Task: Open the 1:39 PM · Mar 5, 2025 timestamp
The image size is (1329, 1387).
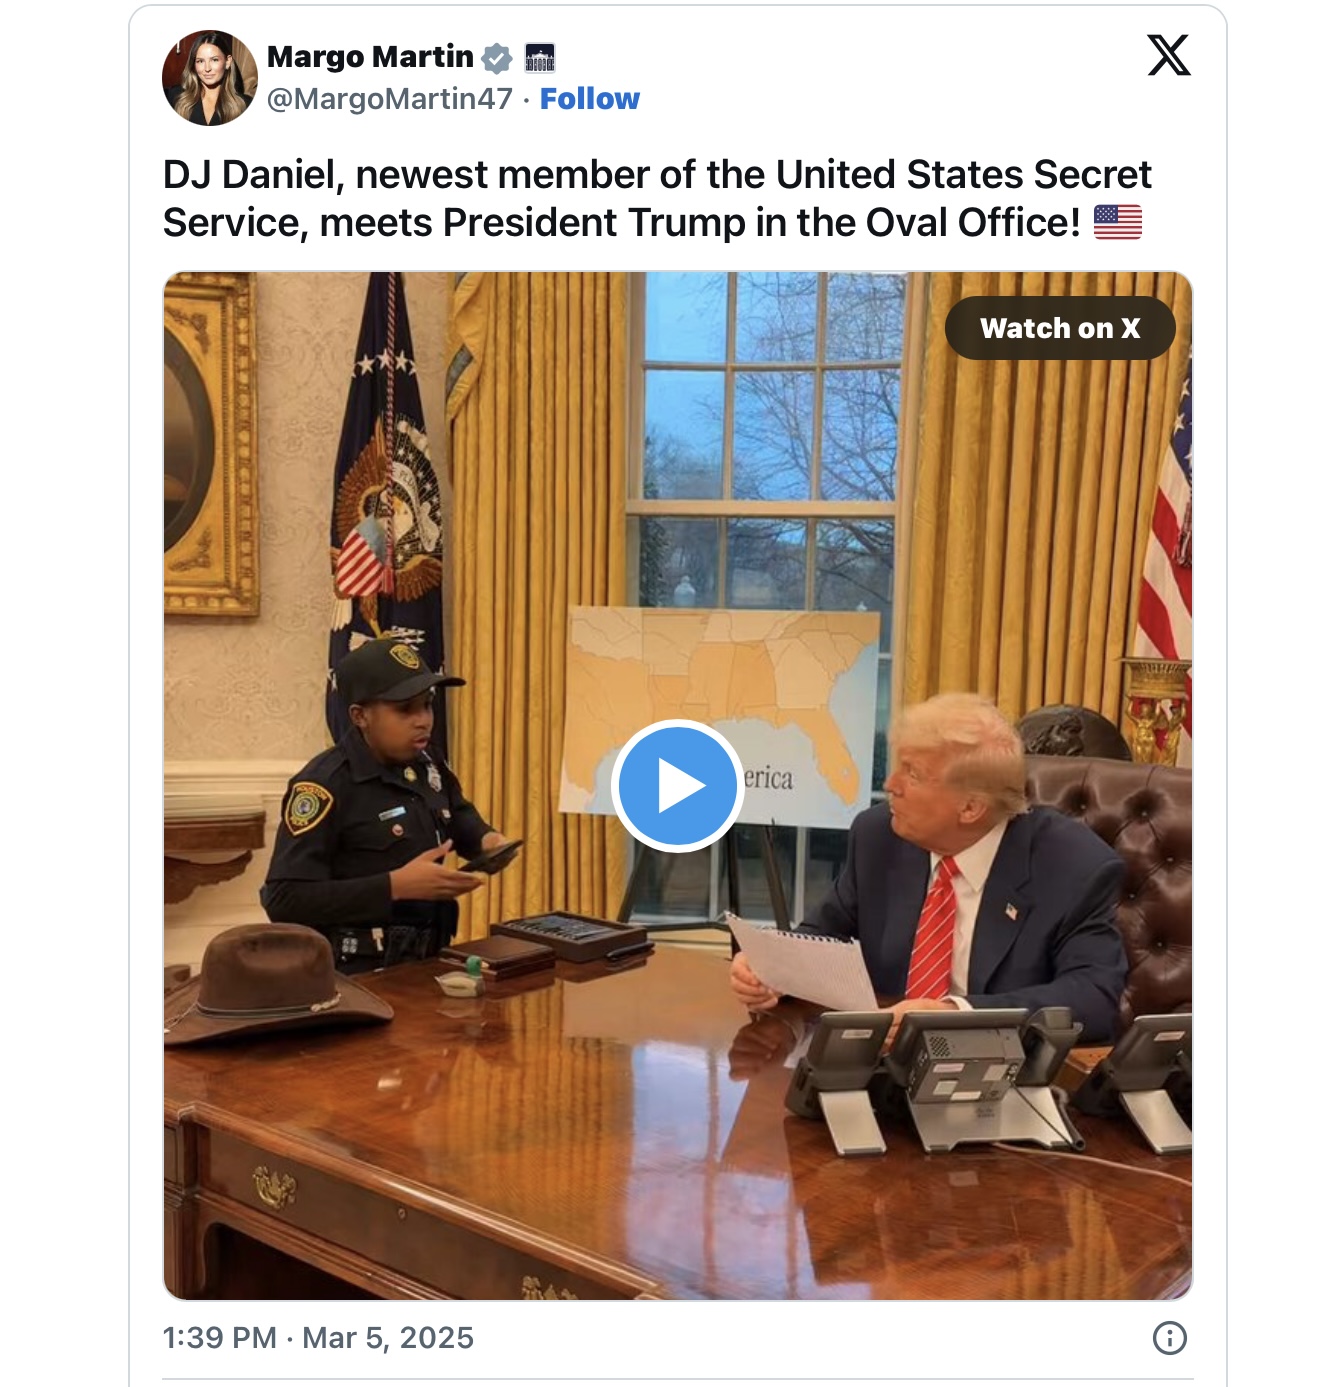Action: 318,1338
